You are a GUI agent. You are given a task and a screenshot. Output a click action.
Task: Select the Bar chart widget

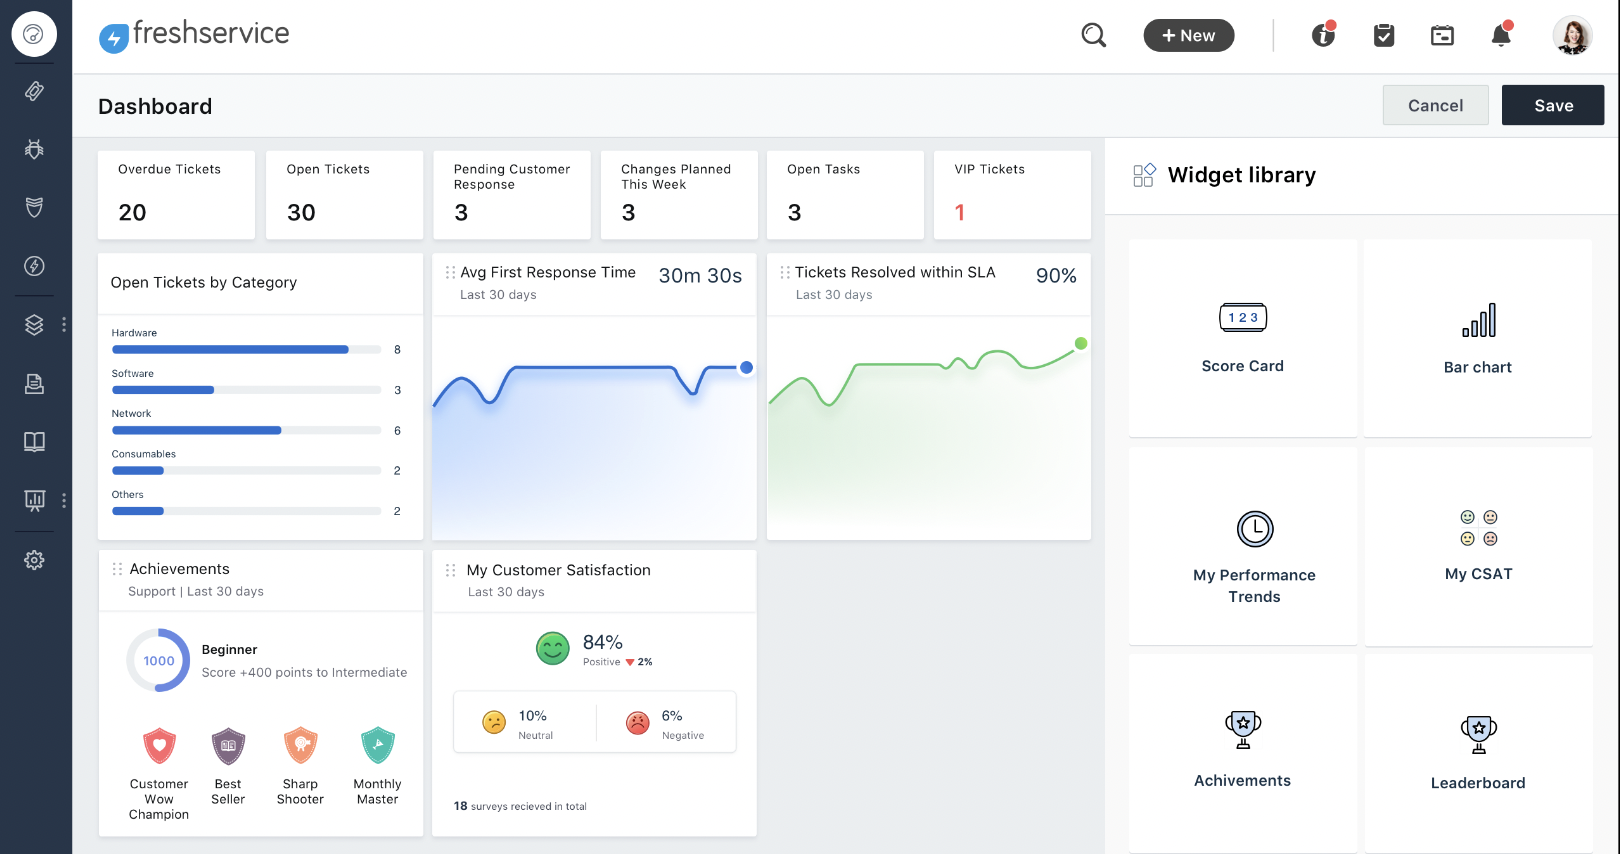[x=1478, y=338]
